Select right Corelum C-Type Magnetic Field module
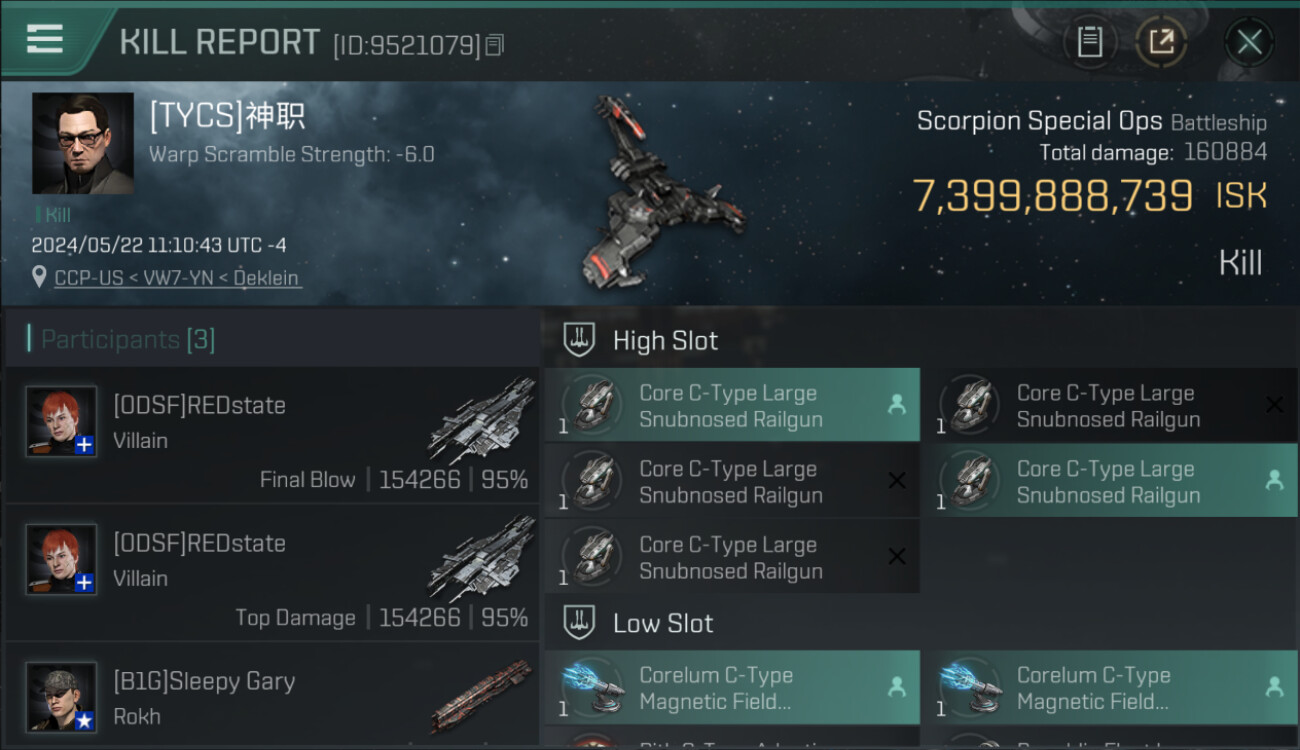 click(x=1110, y=688)
